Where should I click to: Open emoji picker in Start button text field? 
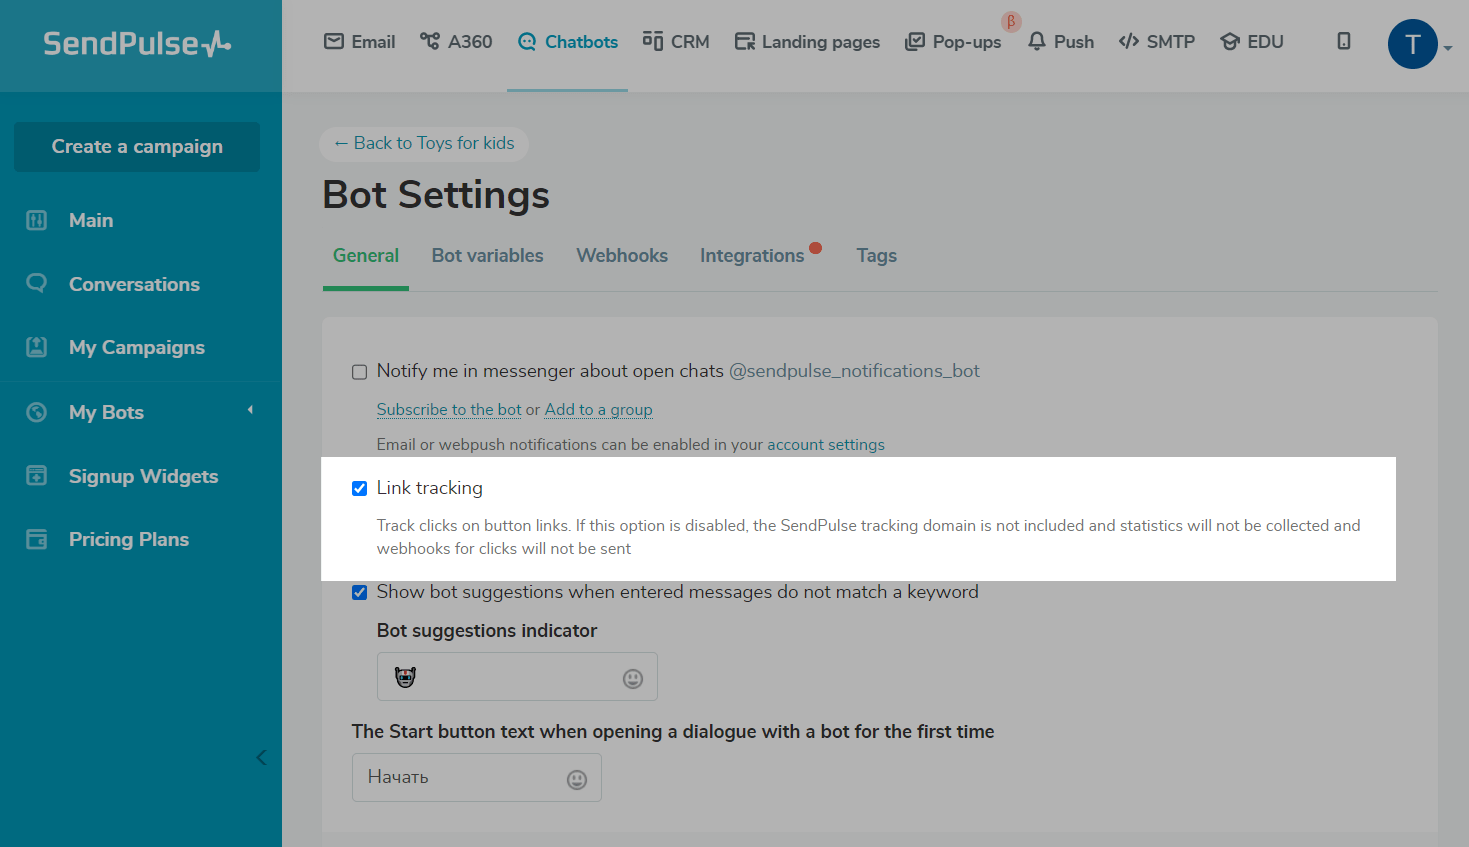[x=577, y=780]
